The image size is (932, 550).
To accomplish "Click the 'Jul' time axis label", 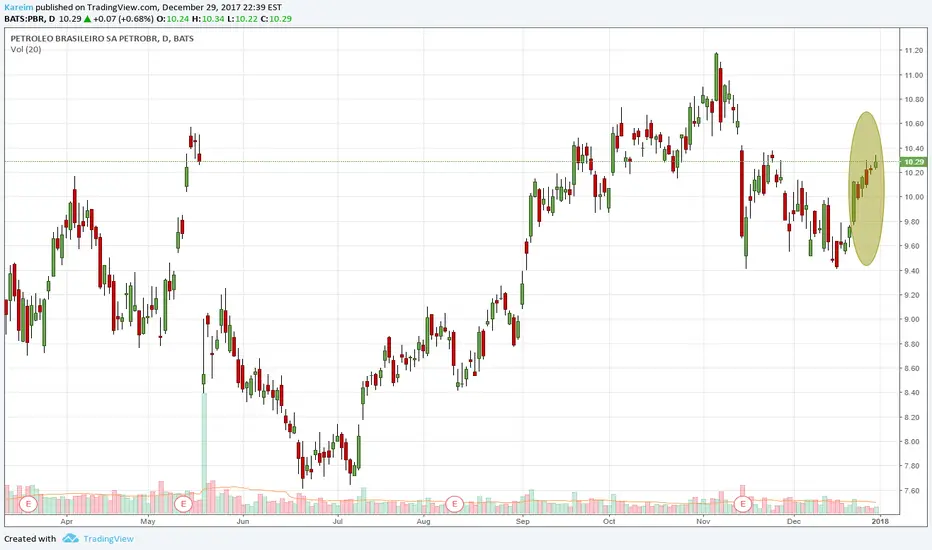I will click(x=338, y=521).
